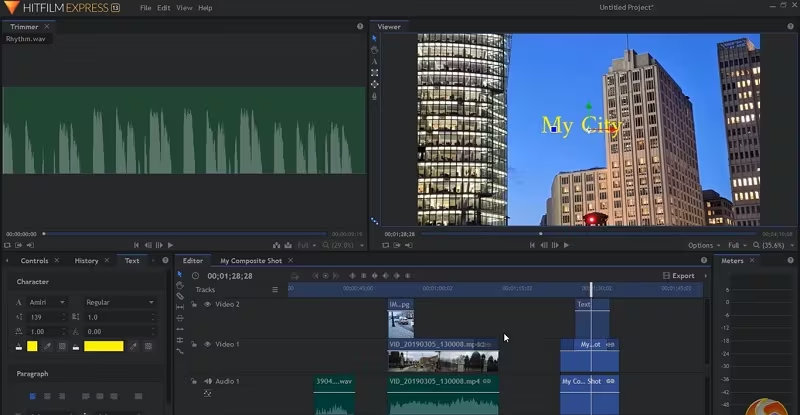Switch to My Composite Shot tab
This screenshot has height=415, width=800.
click(251, 260)
